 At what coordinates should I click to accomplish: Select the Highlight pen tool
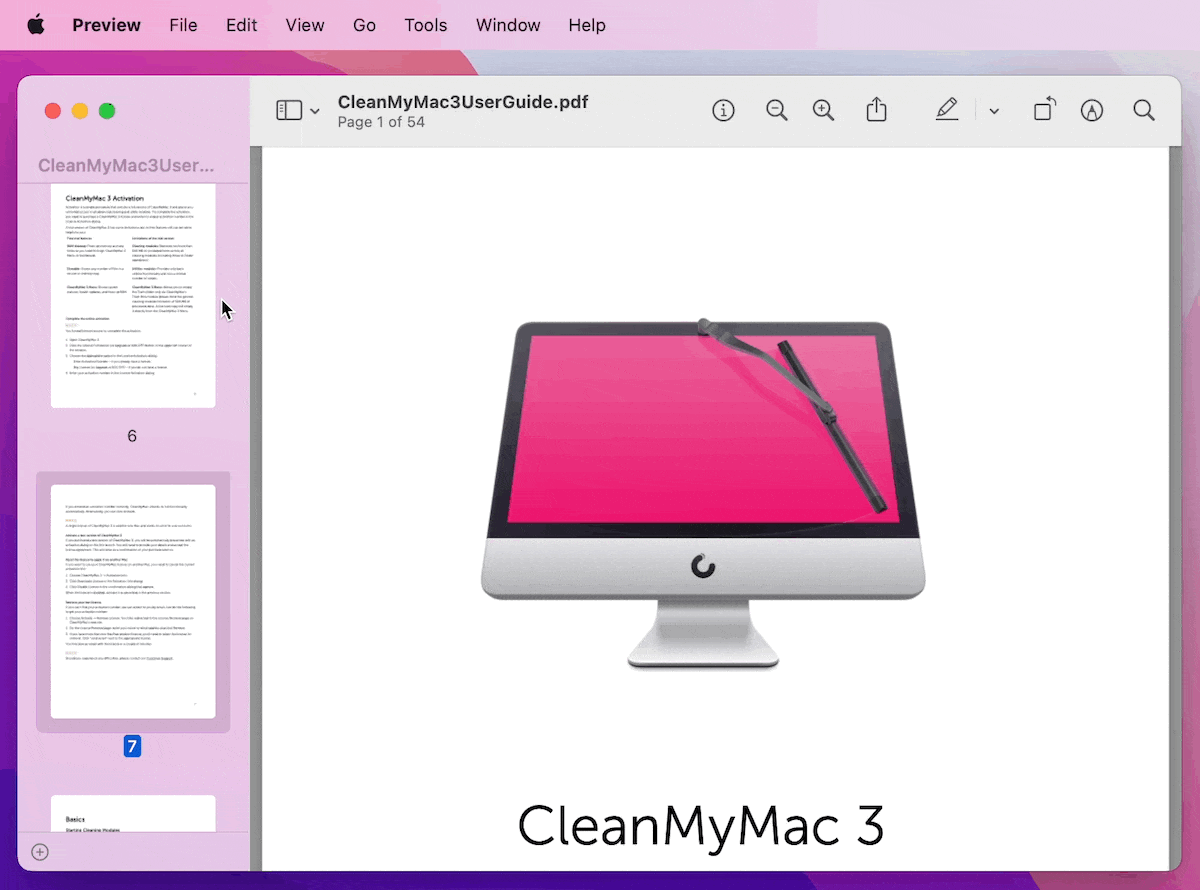pos(947,109)
